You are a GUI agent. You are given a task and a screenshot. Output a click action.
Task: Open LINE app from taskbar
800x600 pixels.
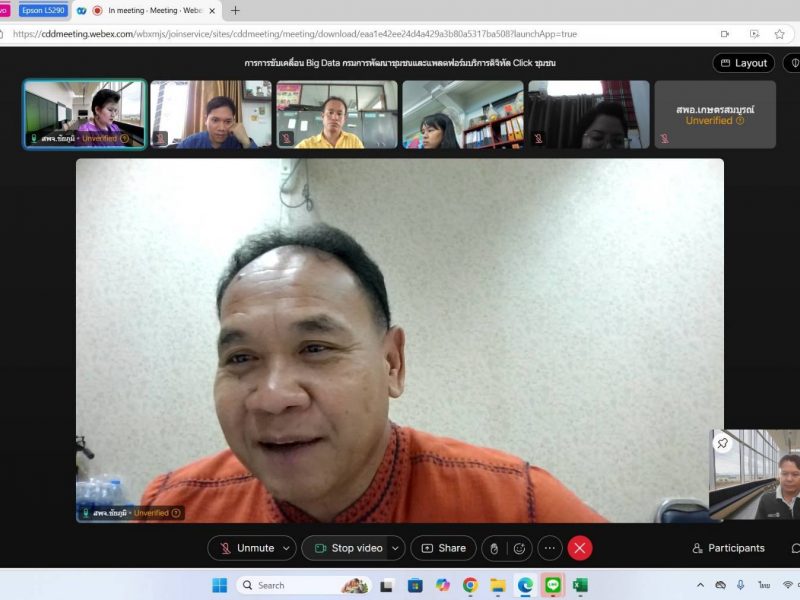[x=553, y=585]
